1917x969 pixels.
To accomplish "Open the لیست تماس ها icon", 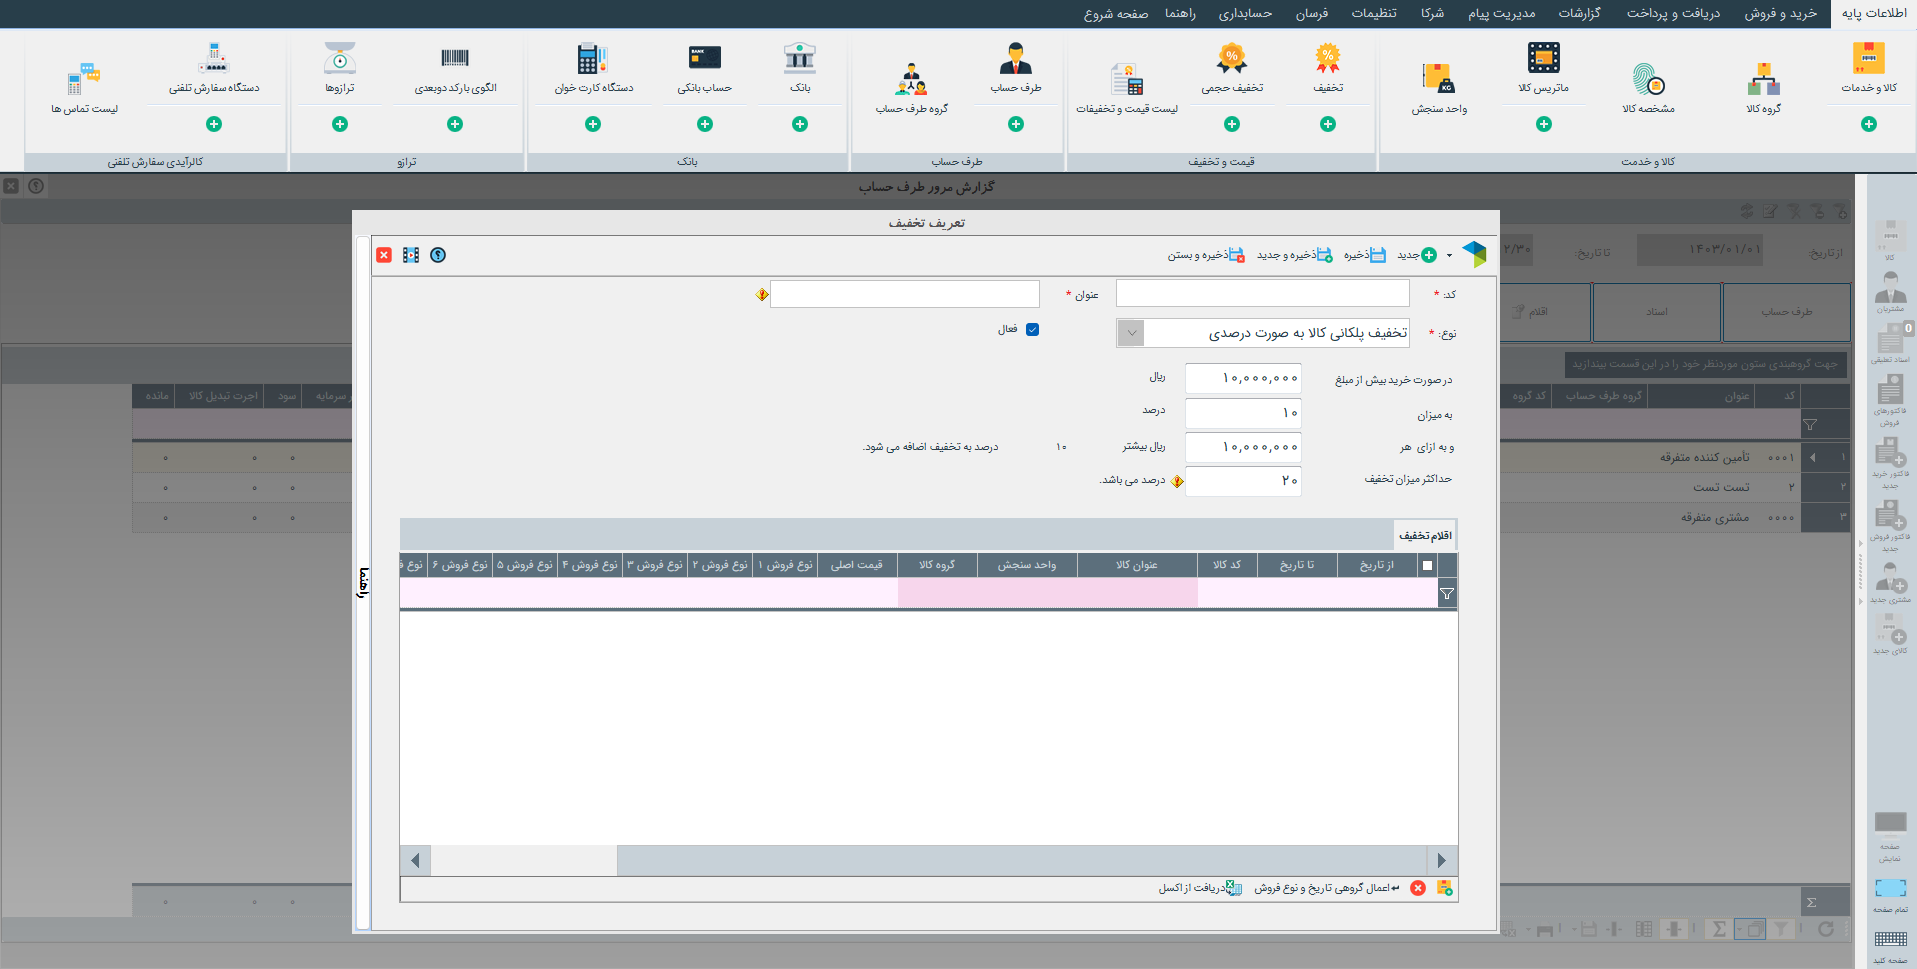I will [84, 79].
